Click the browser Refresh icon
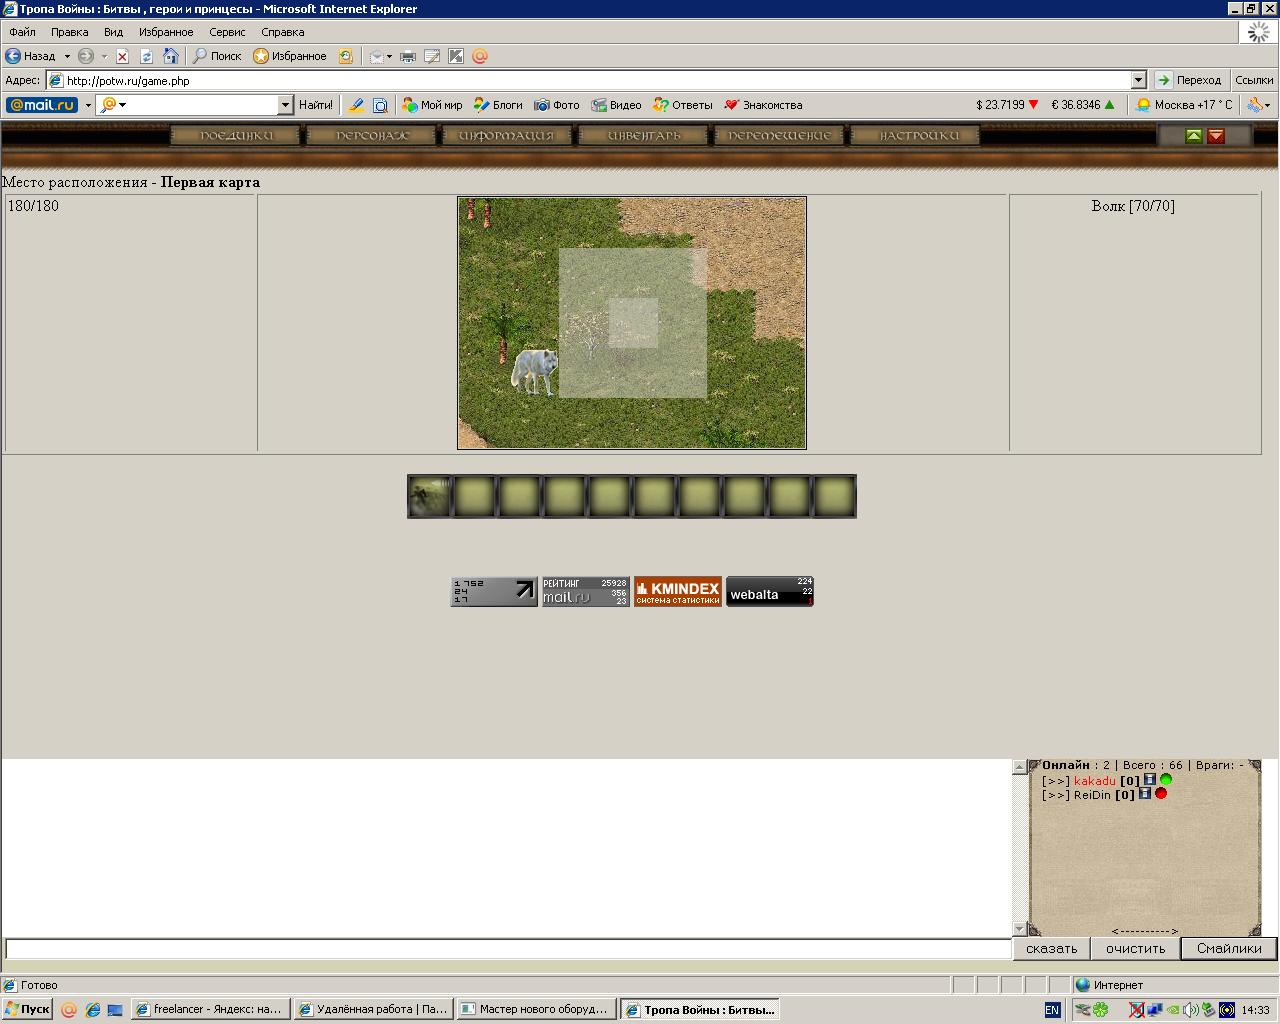Screen dimensions: 1280x1024 146,56
